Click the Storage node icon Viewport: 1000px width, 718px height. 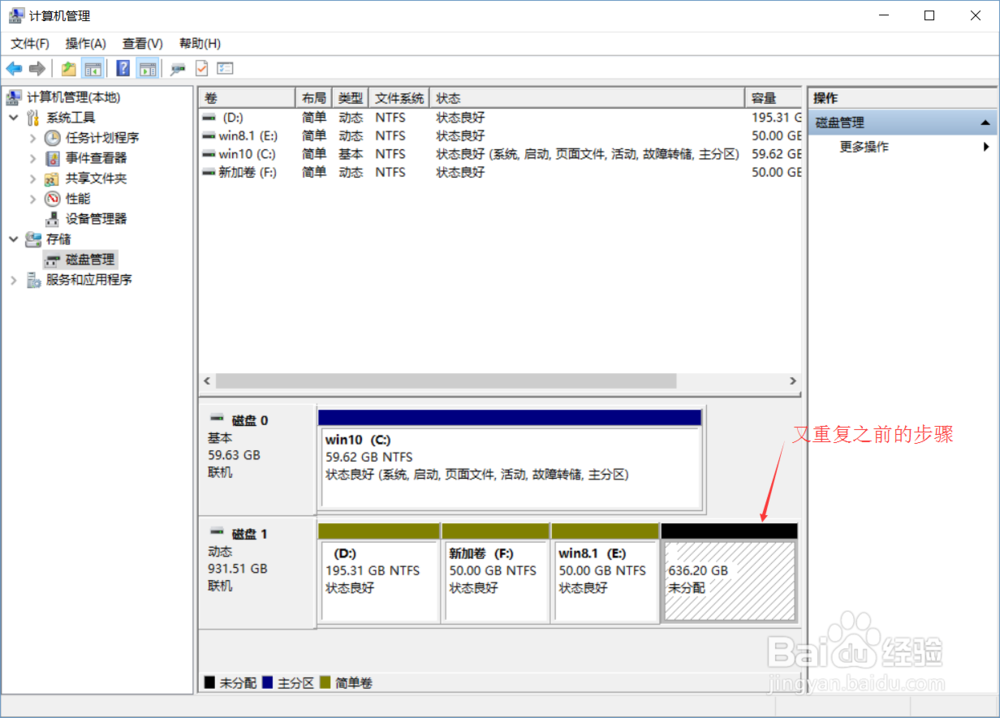33,239
